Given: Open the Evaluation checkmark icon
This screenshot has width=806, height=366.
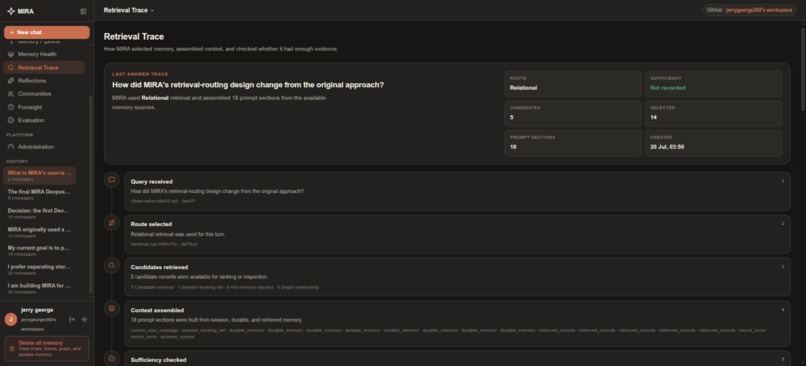Looking at the screenshot, I should tap(11, 120).
